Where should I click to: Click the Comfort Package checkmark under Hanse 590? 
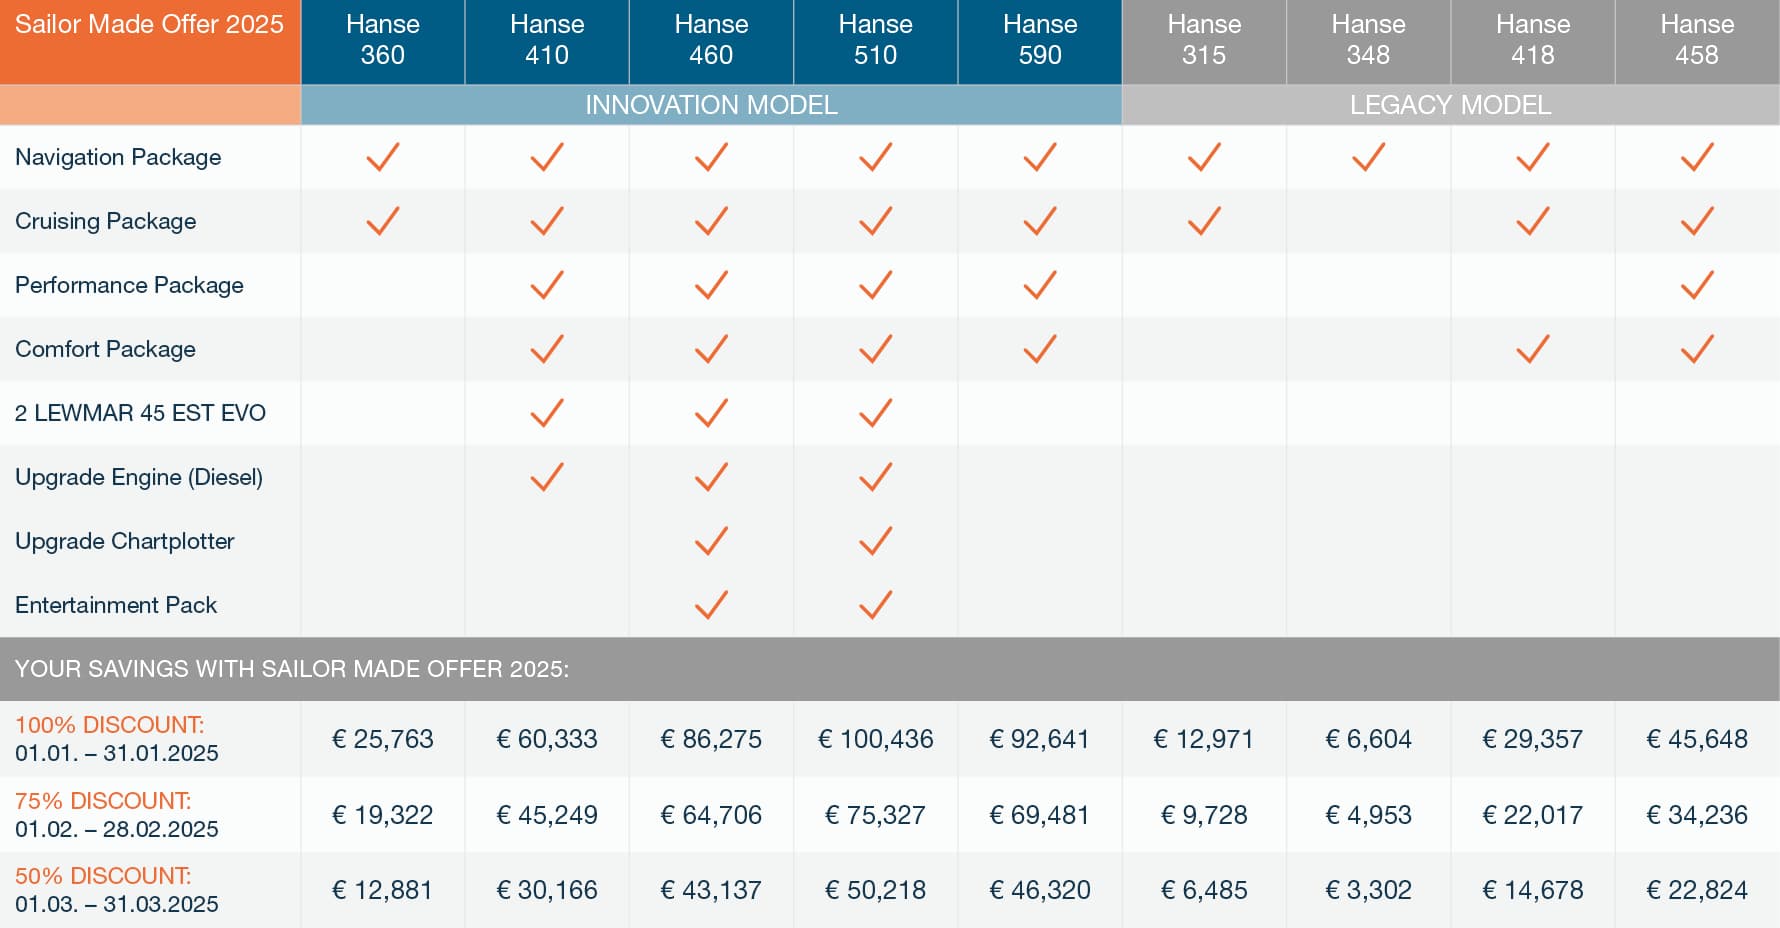pyautogui.click(x=1040, y=349)
